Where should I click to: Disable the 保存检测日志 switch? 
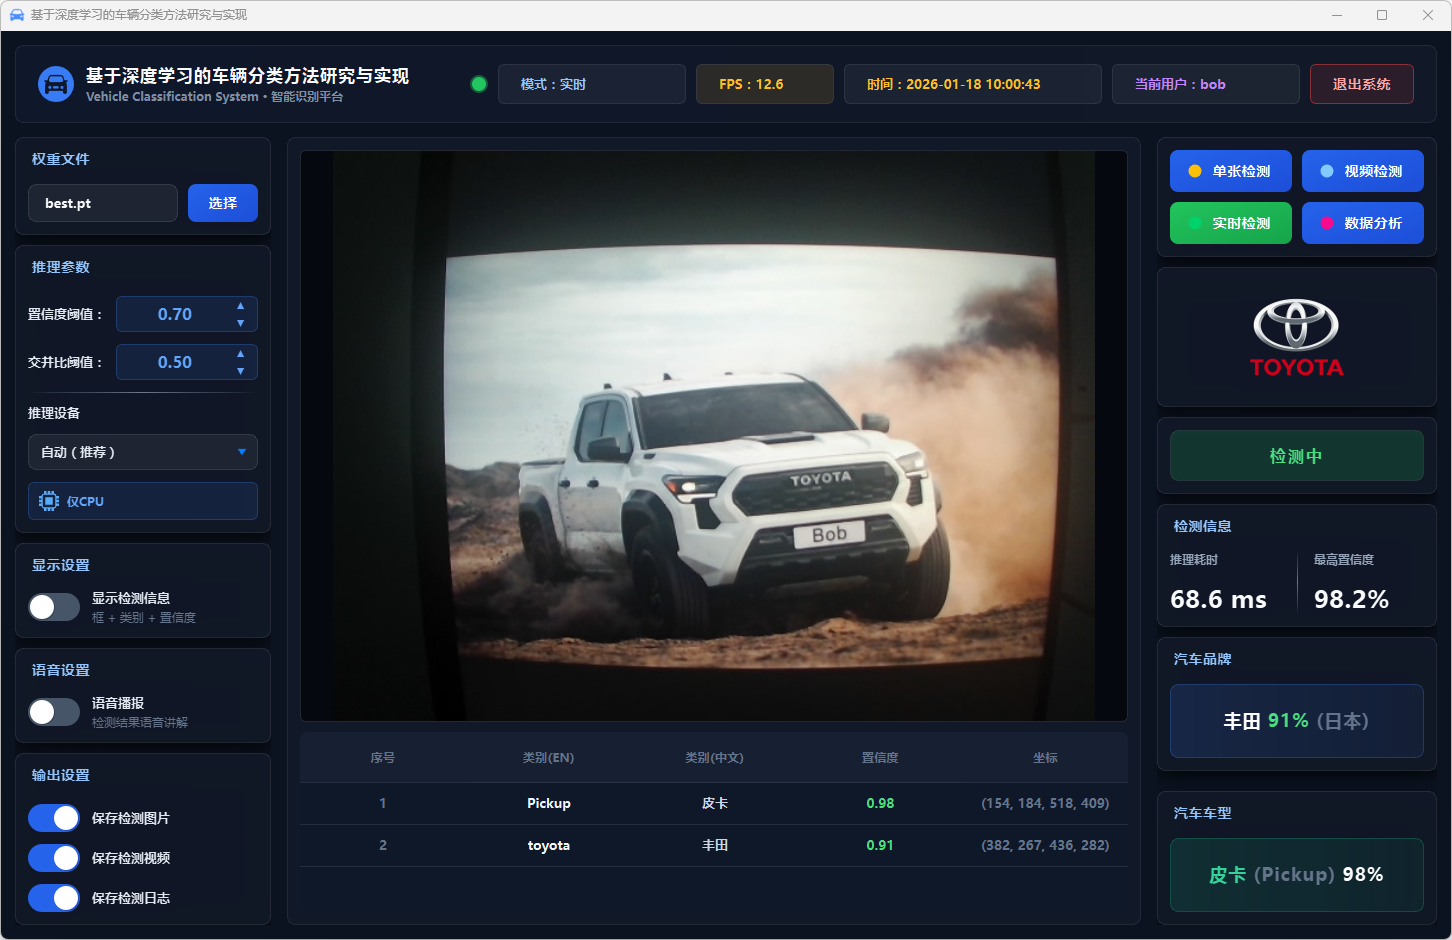point(54,898)
